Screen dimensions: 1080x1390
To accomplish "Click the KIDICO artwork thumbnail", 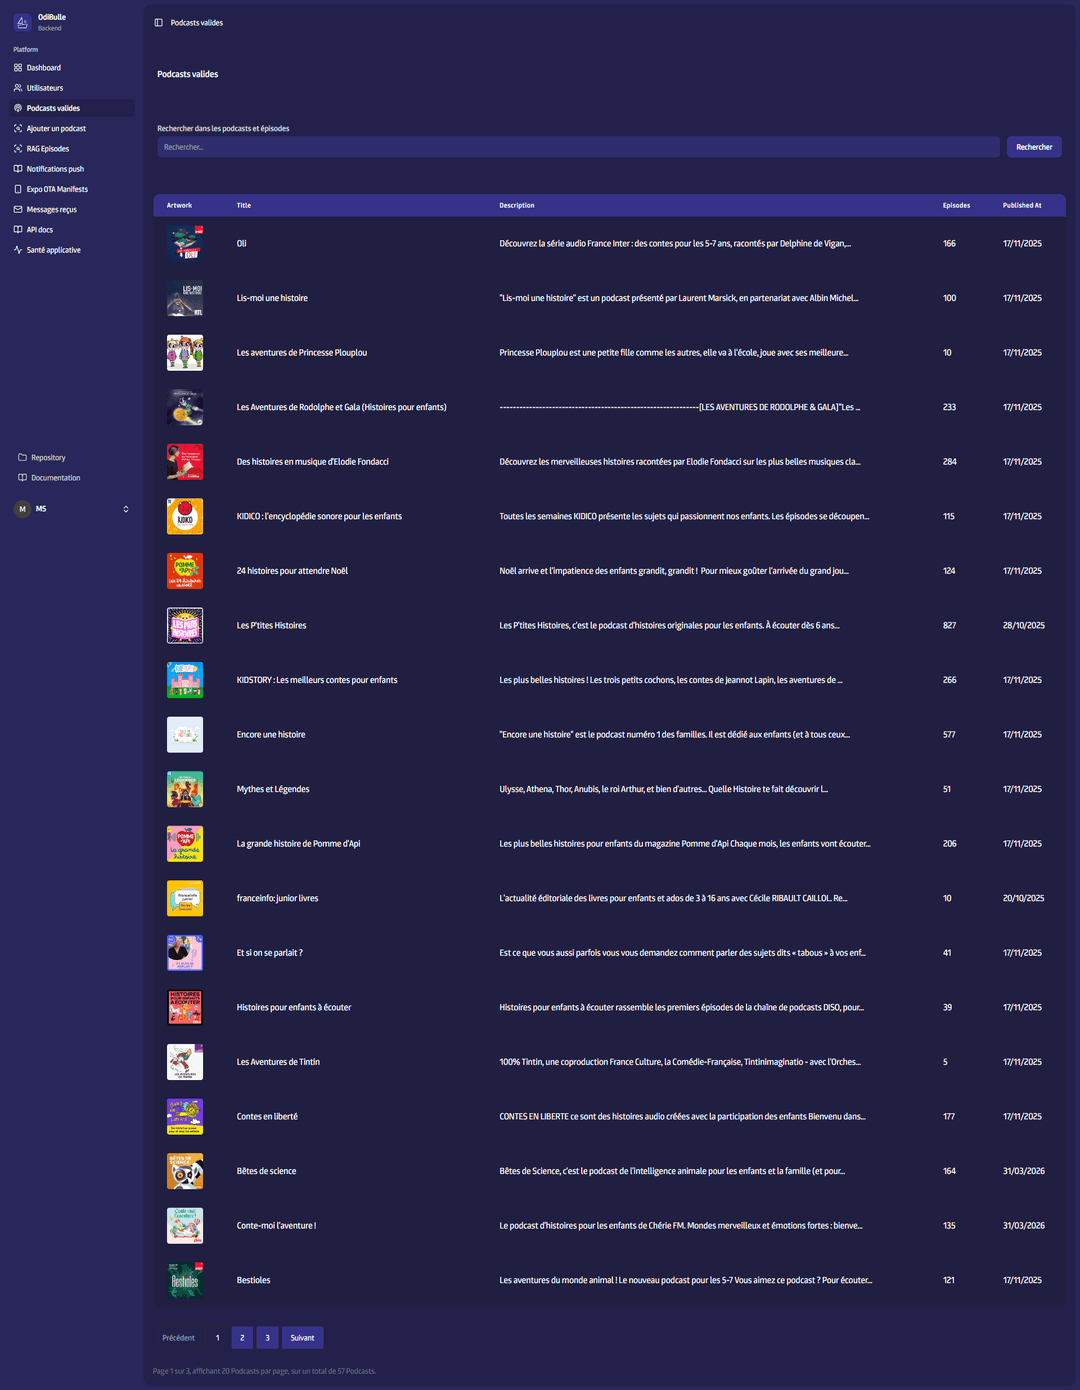I will point(185,516).
